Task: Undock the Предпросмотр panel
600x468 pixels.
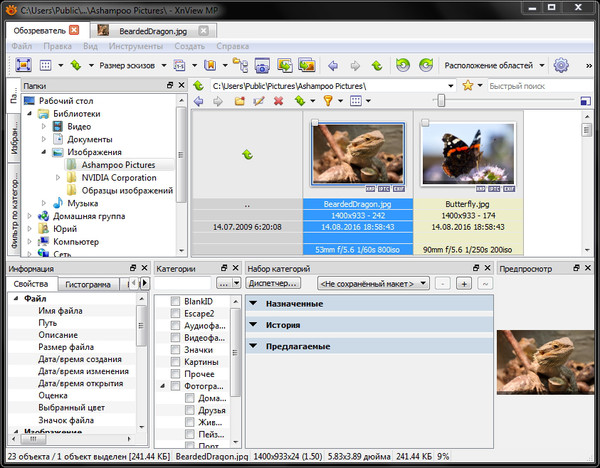Action: click(x=576, y=268)
